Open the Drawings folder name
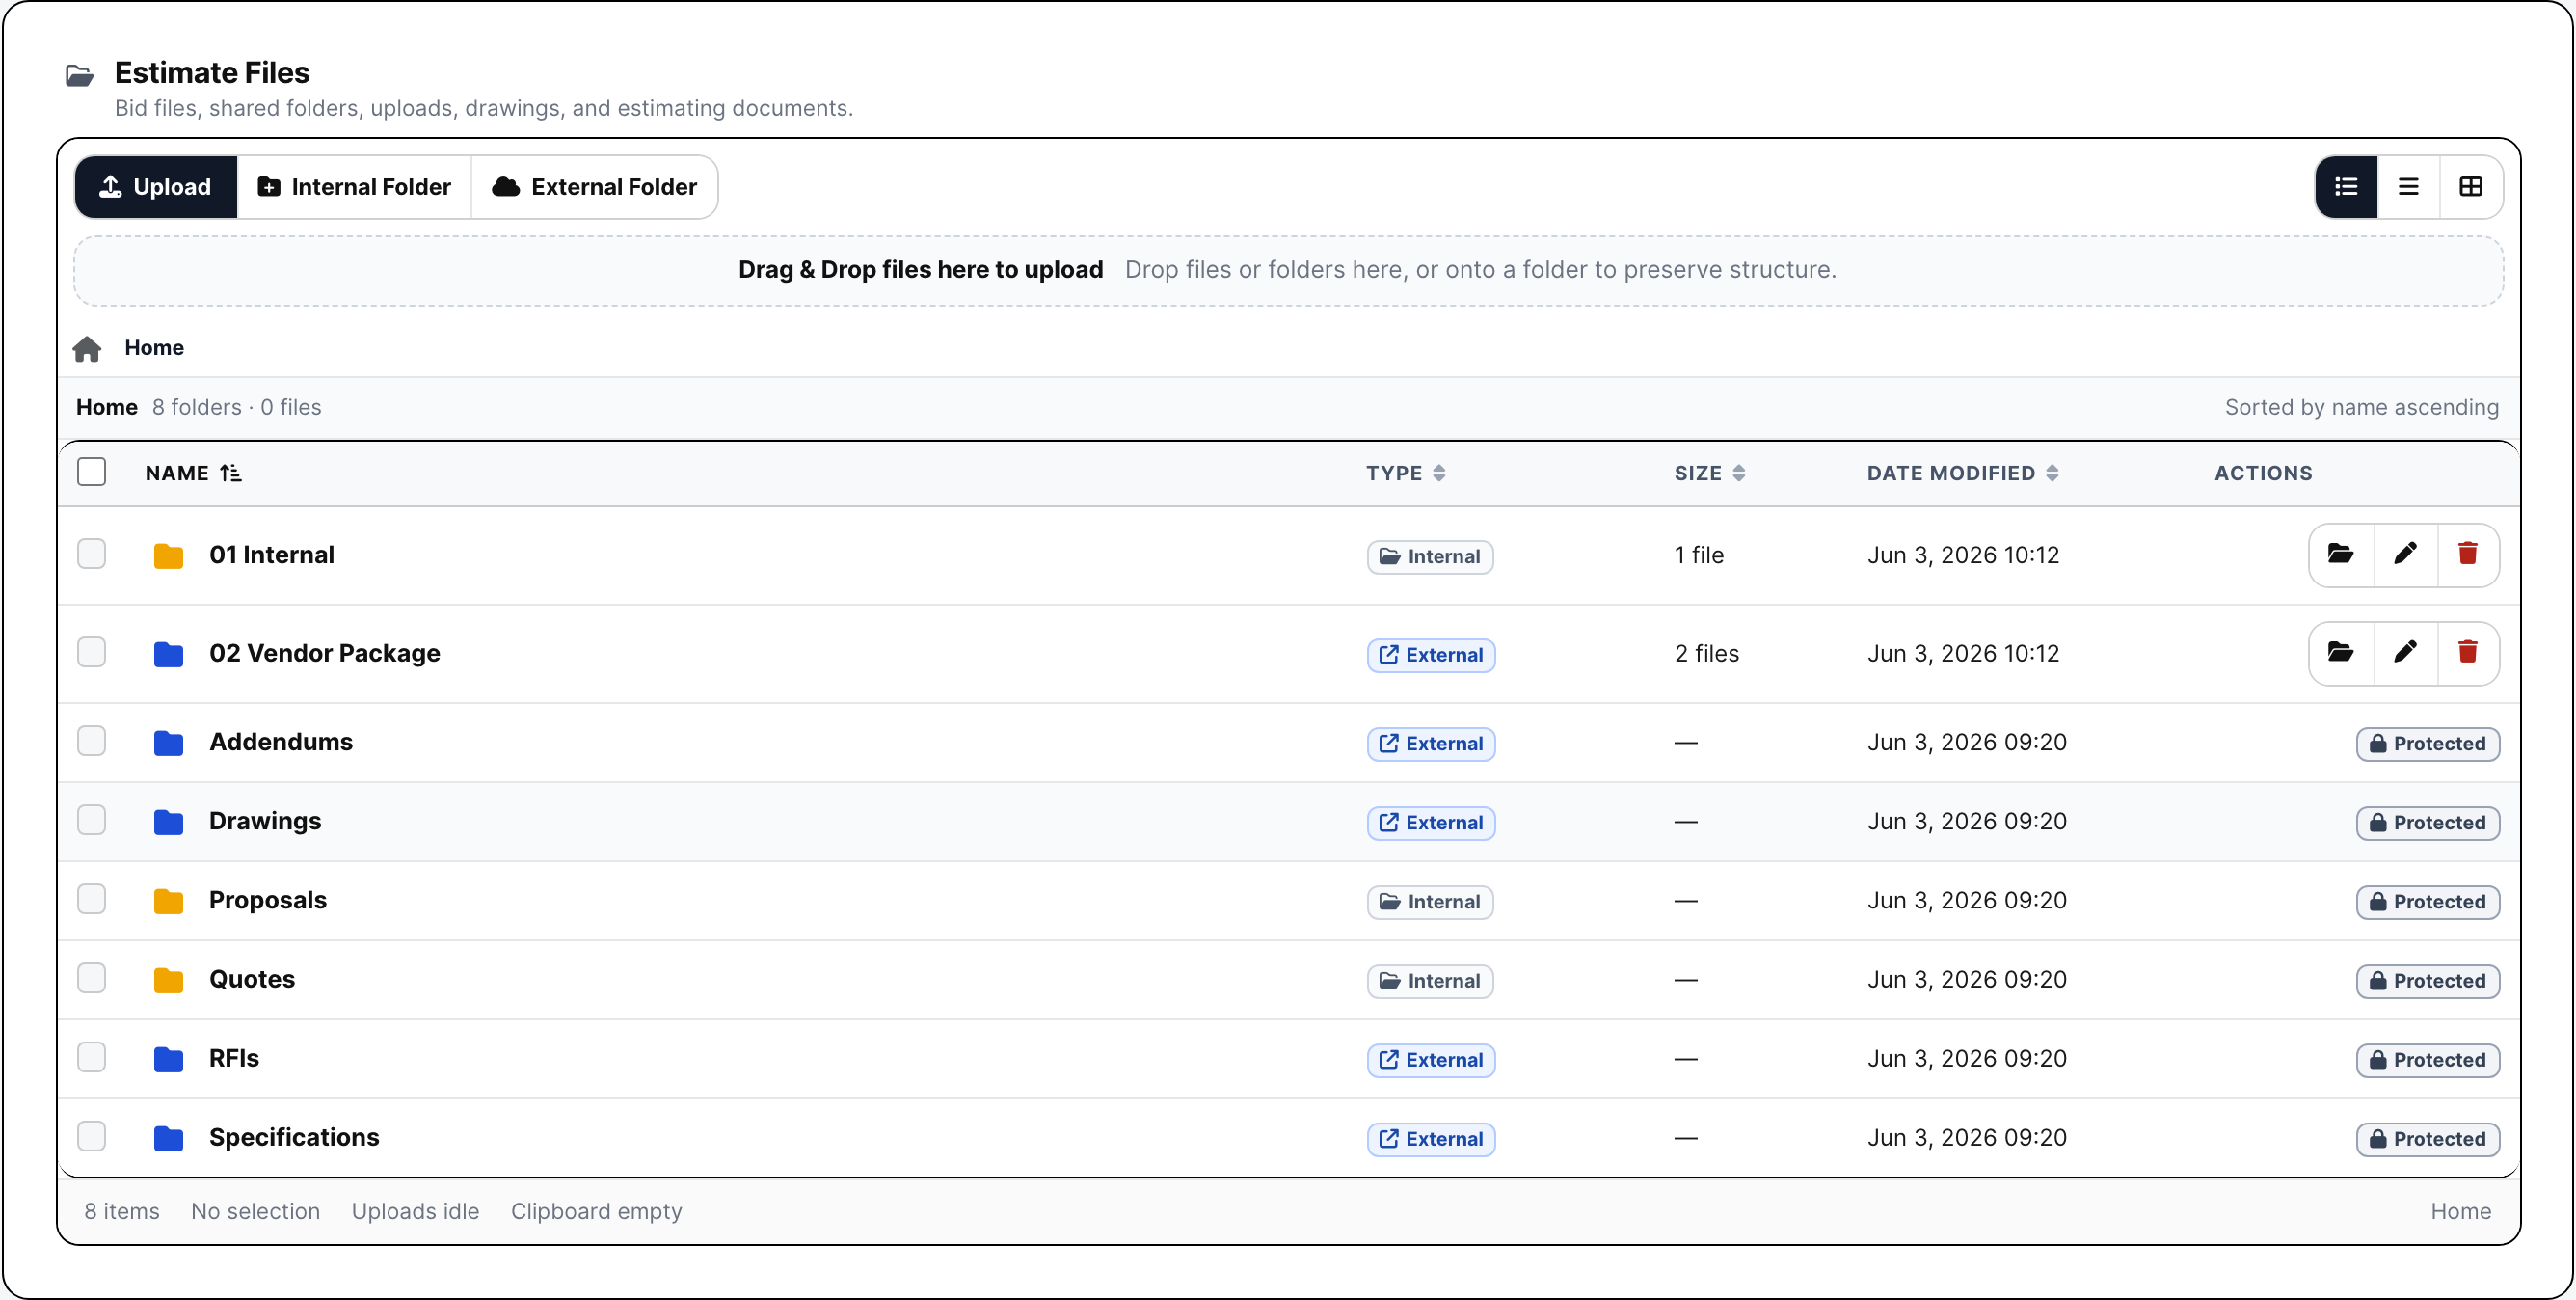2576x1300 pixels. 265,821
